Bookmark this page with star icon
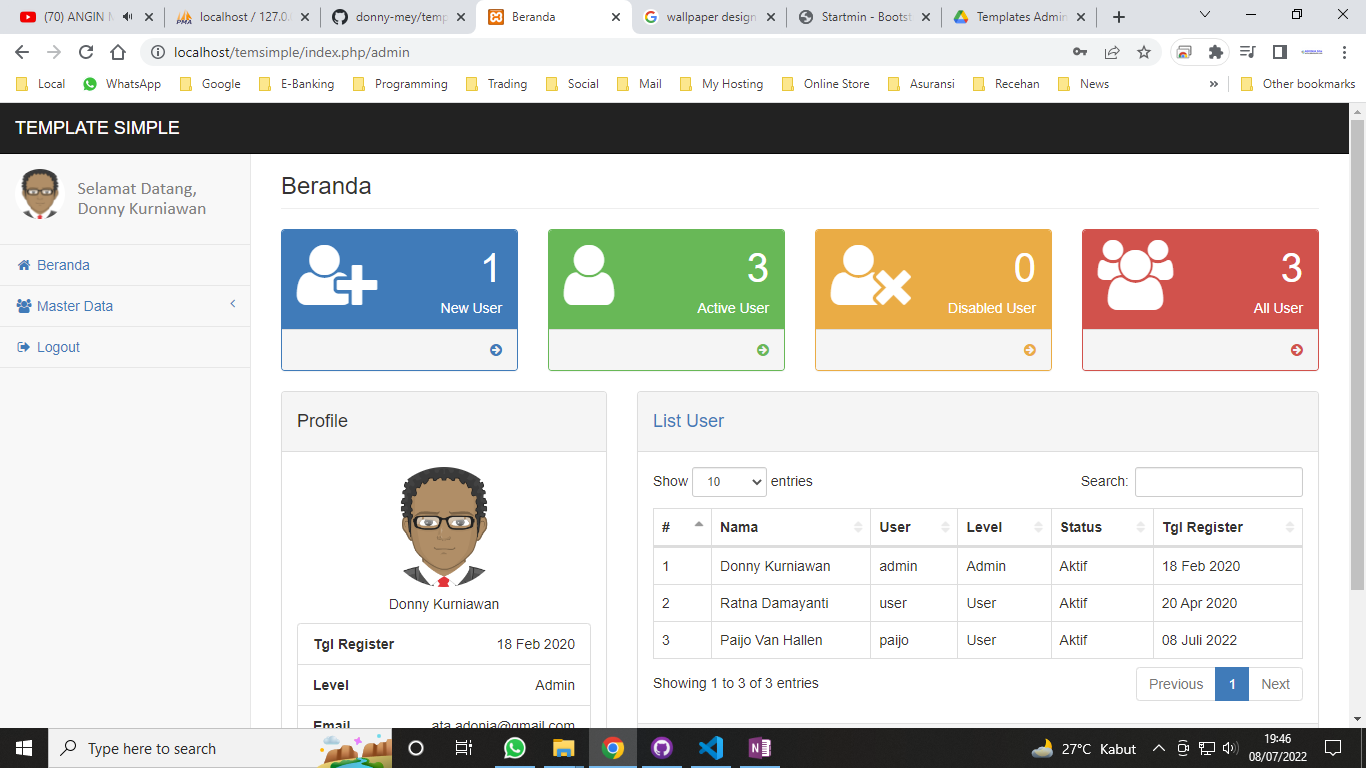This screenshot has height=768, width=1366. pos(1144,52)
